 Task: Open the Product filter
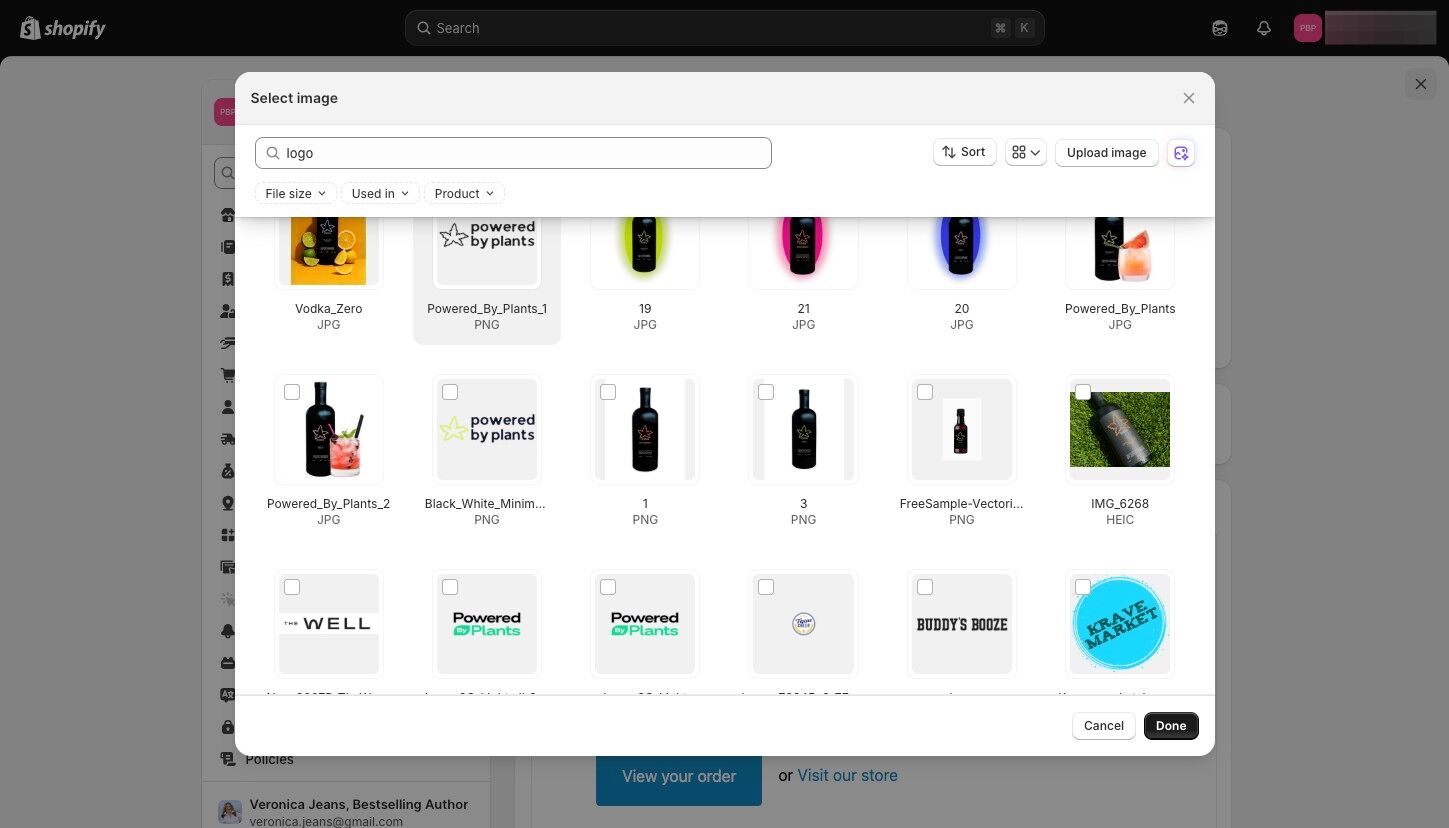pos(464,193)
